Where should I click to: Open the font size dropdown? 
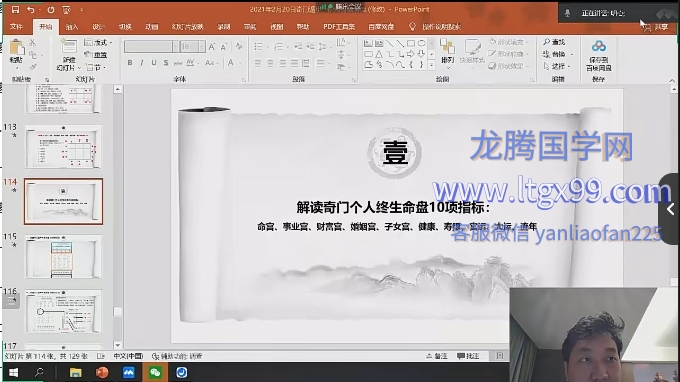click(202, 46)
